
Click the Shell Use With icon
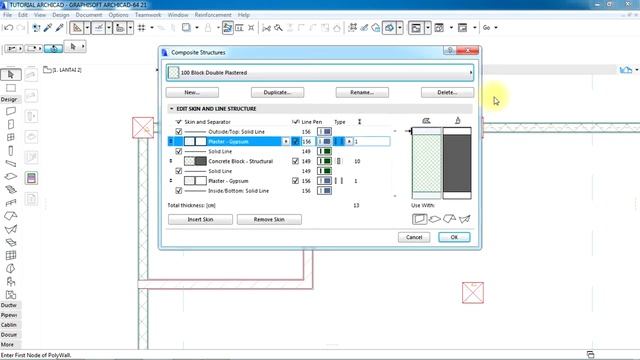464,219
